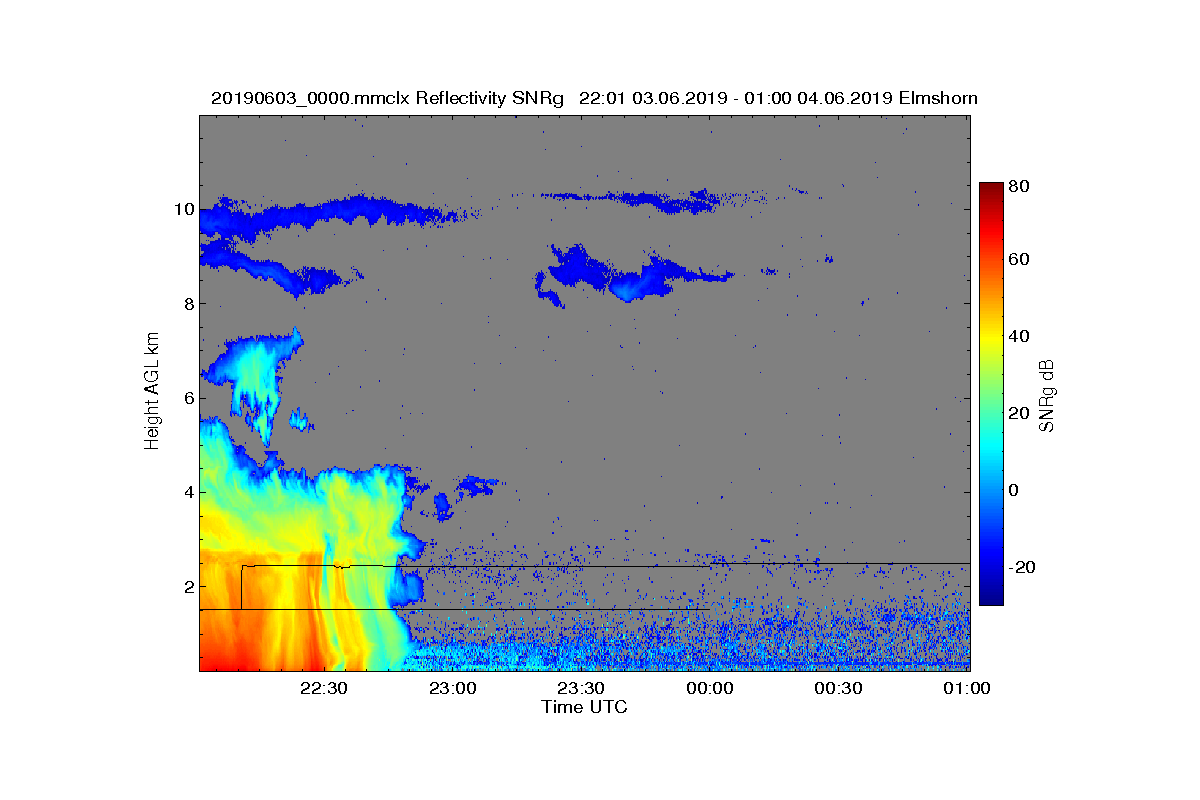
Task: Click the 2 km height tick label
Action: pyautogui.click(x=188, y=586)
